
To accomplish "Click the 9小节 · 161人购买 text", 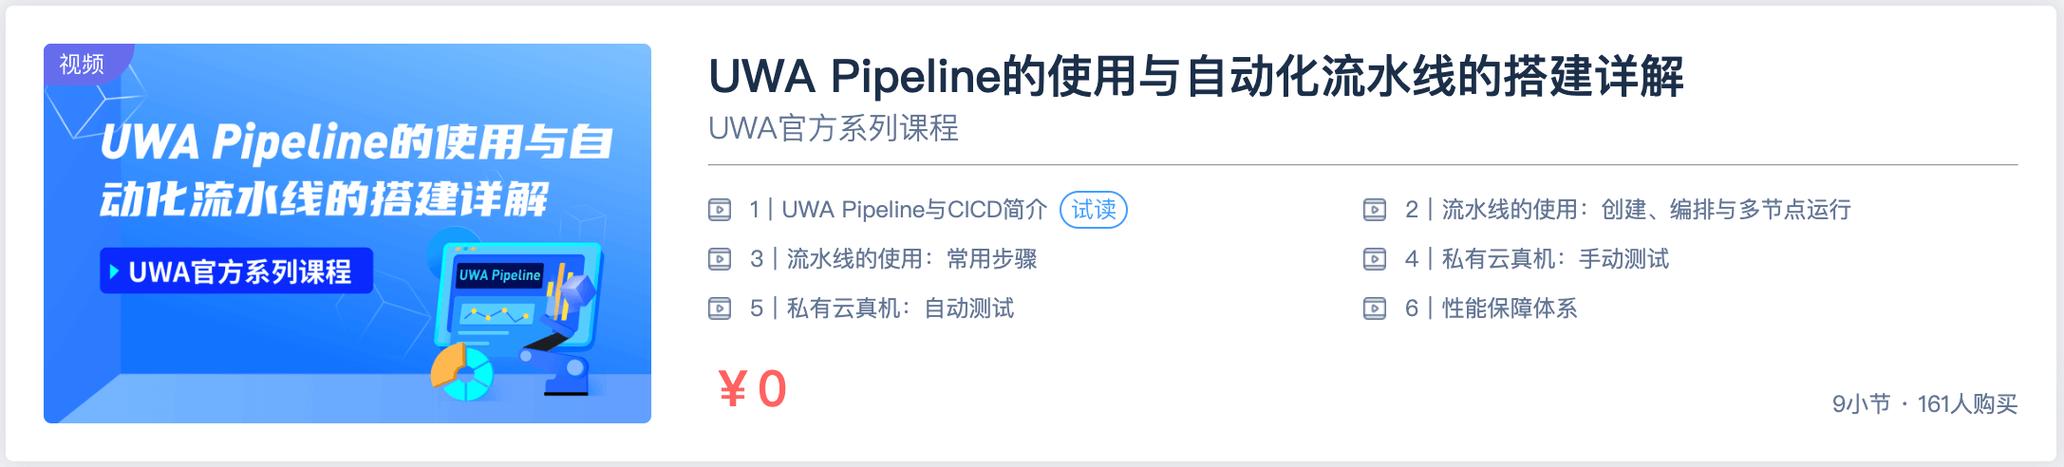I will pyautogui.click(x=1924, y=404).
